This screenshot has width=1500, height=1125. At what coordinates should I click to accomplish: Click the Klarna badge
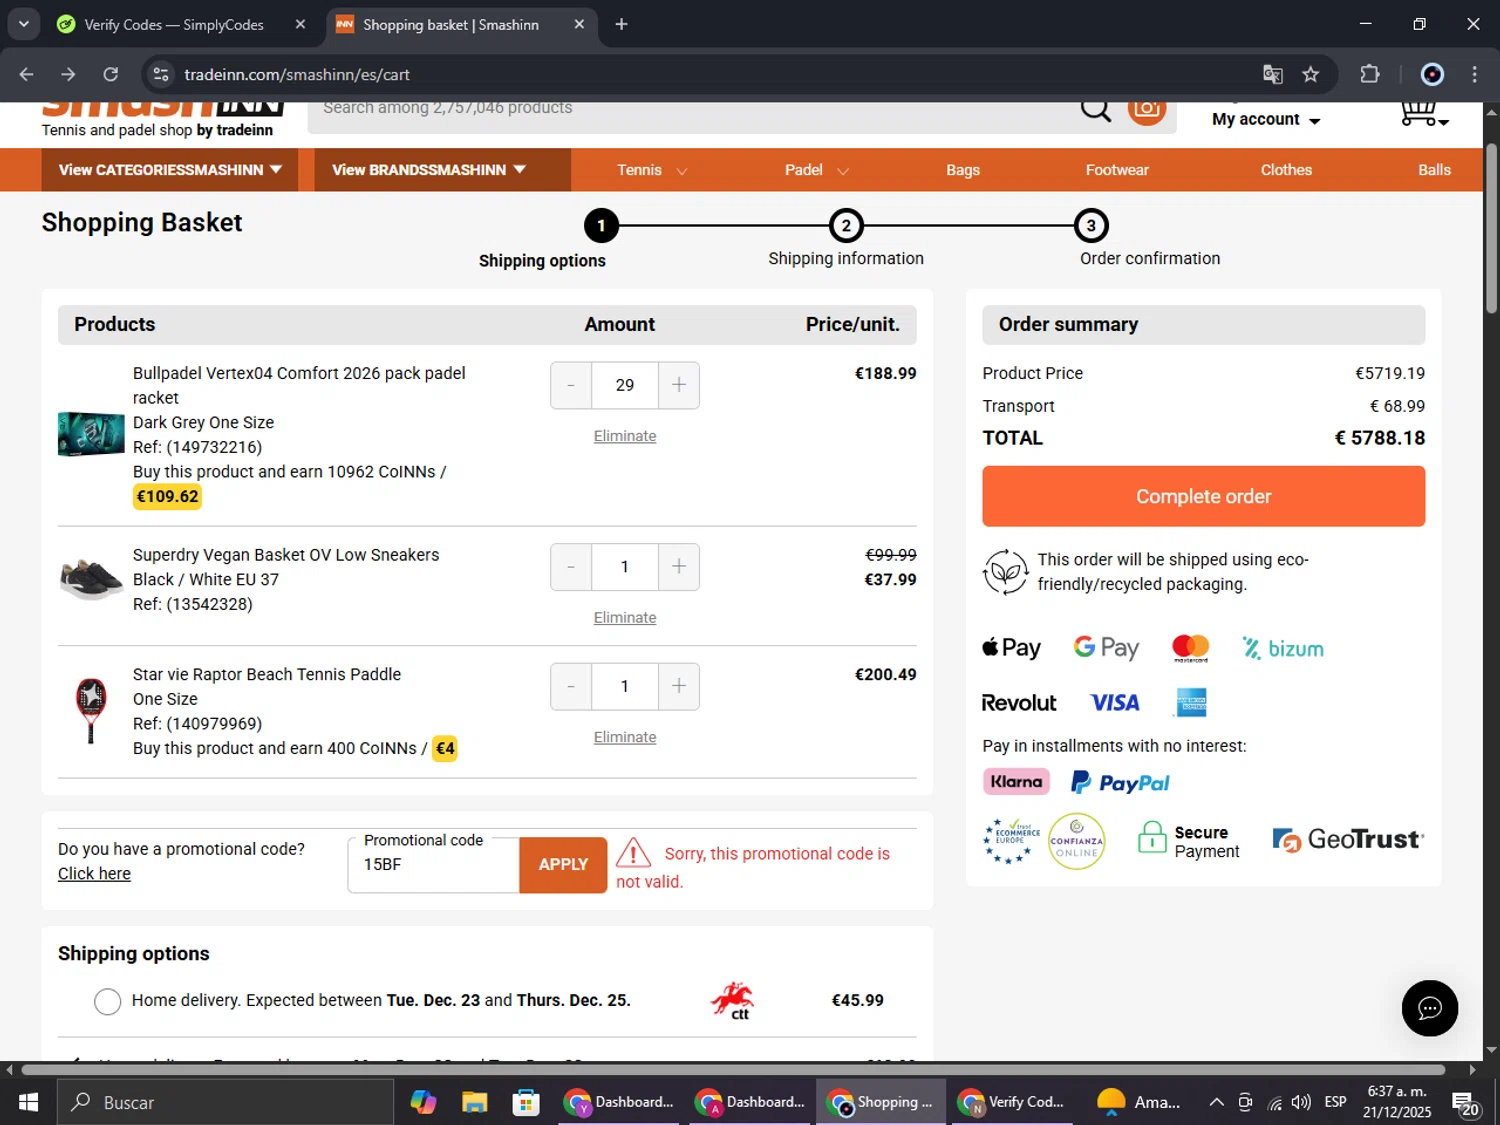pyautogui.click(x=1016, y=782)
